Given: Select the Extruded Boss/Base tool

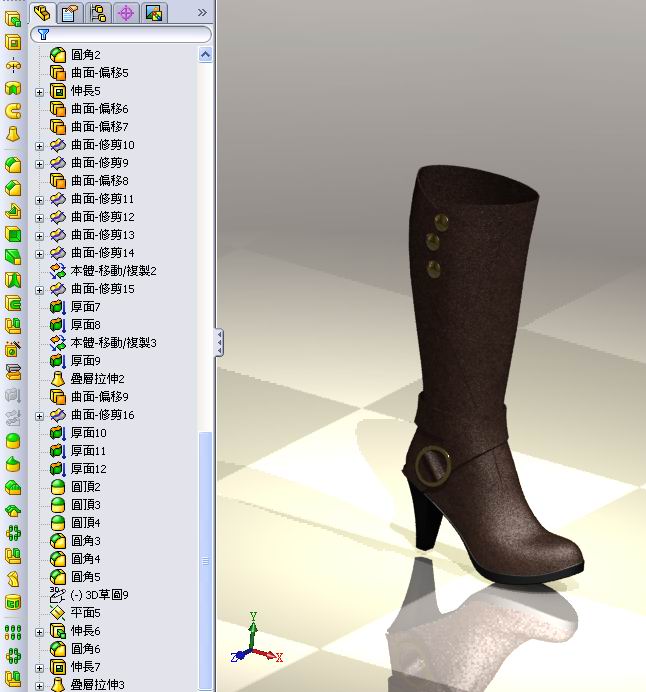Looking at the screenshot, I should 13,20.
